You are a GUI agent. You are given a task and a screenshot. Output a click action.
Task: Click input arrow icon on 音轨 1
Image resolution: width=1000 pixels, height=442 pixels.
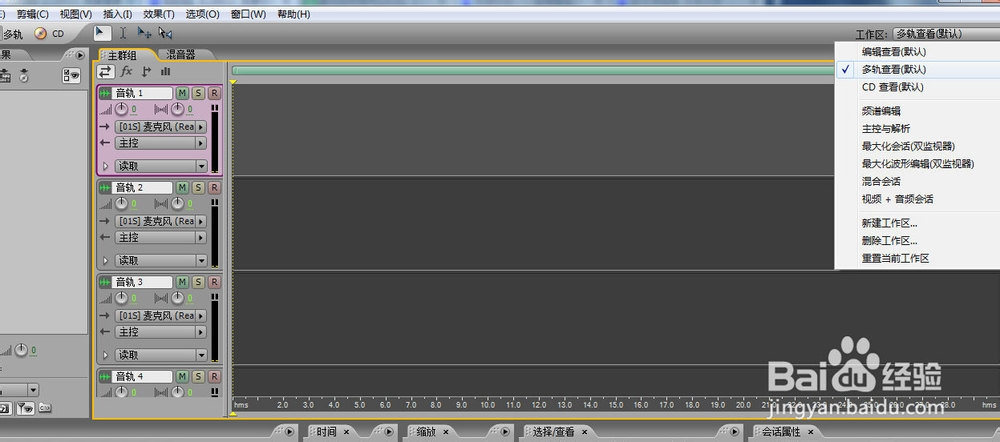(105, 127)
